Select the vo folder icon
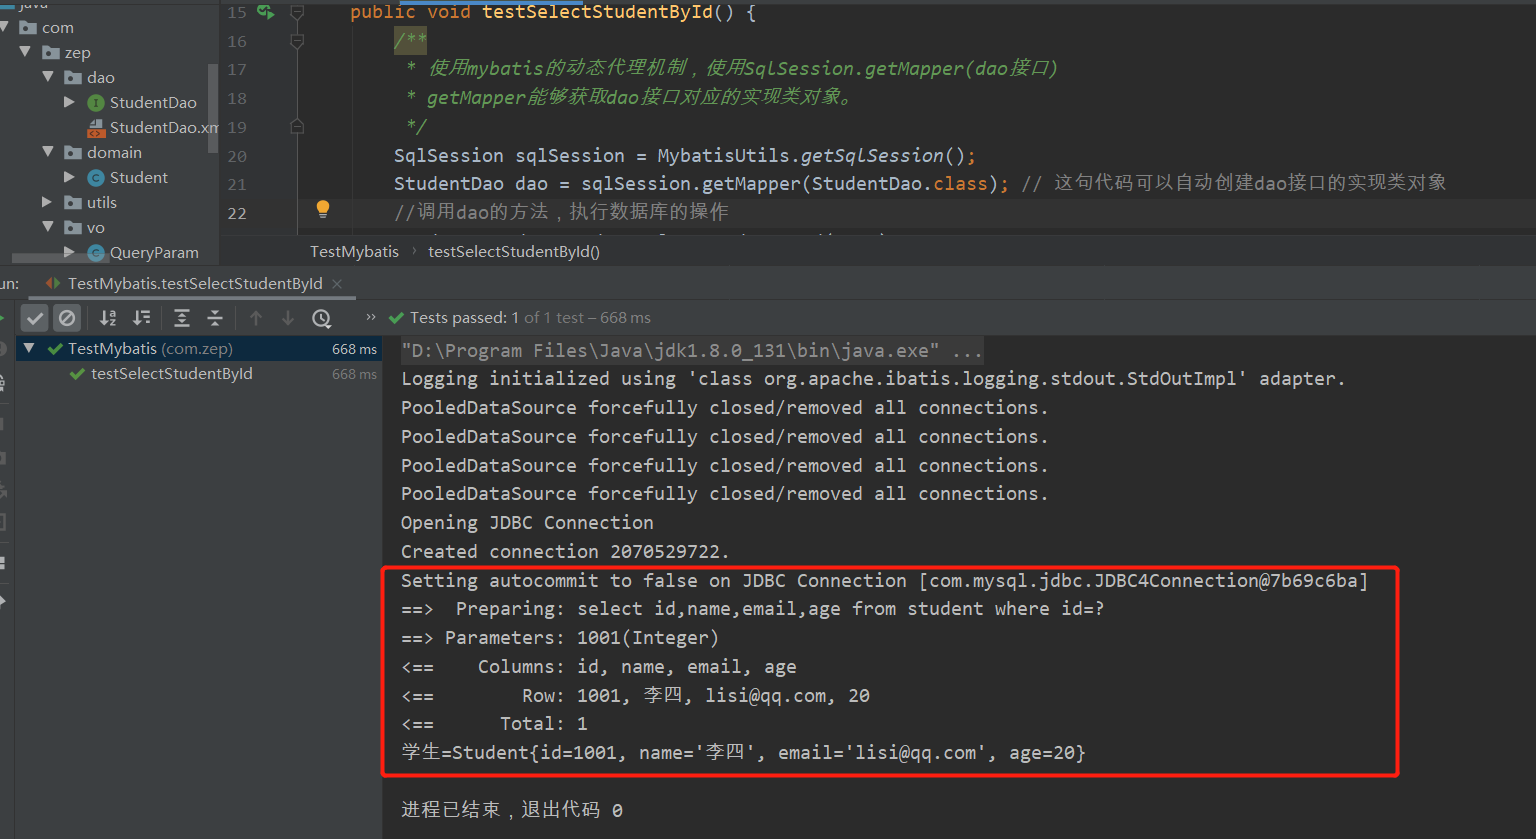The image size is (1536, 839). tap(73, 227)
